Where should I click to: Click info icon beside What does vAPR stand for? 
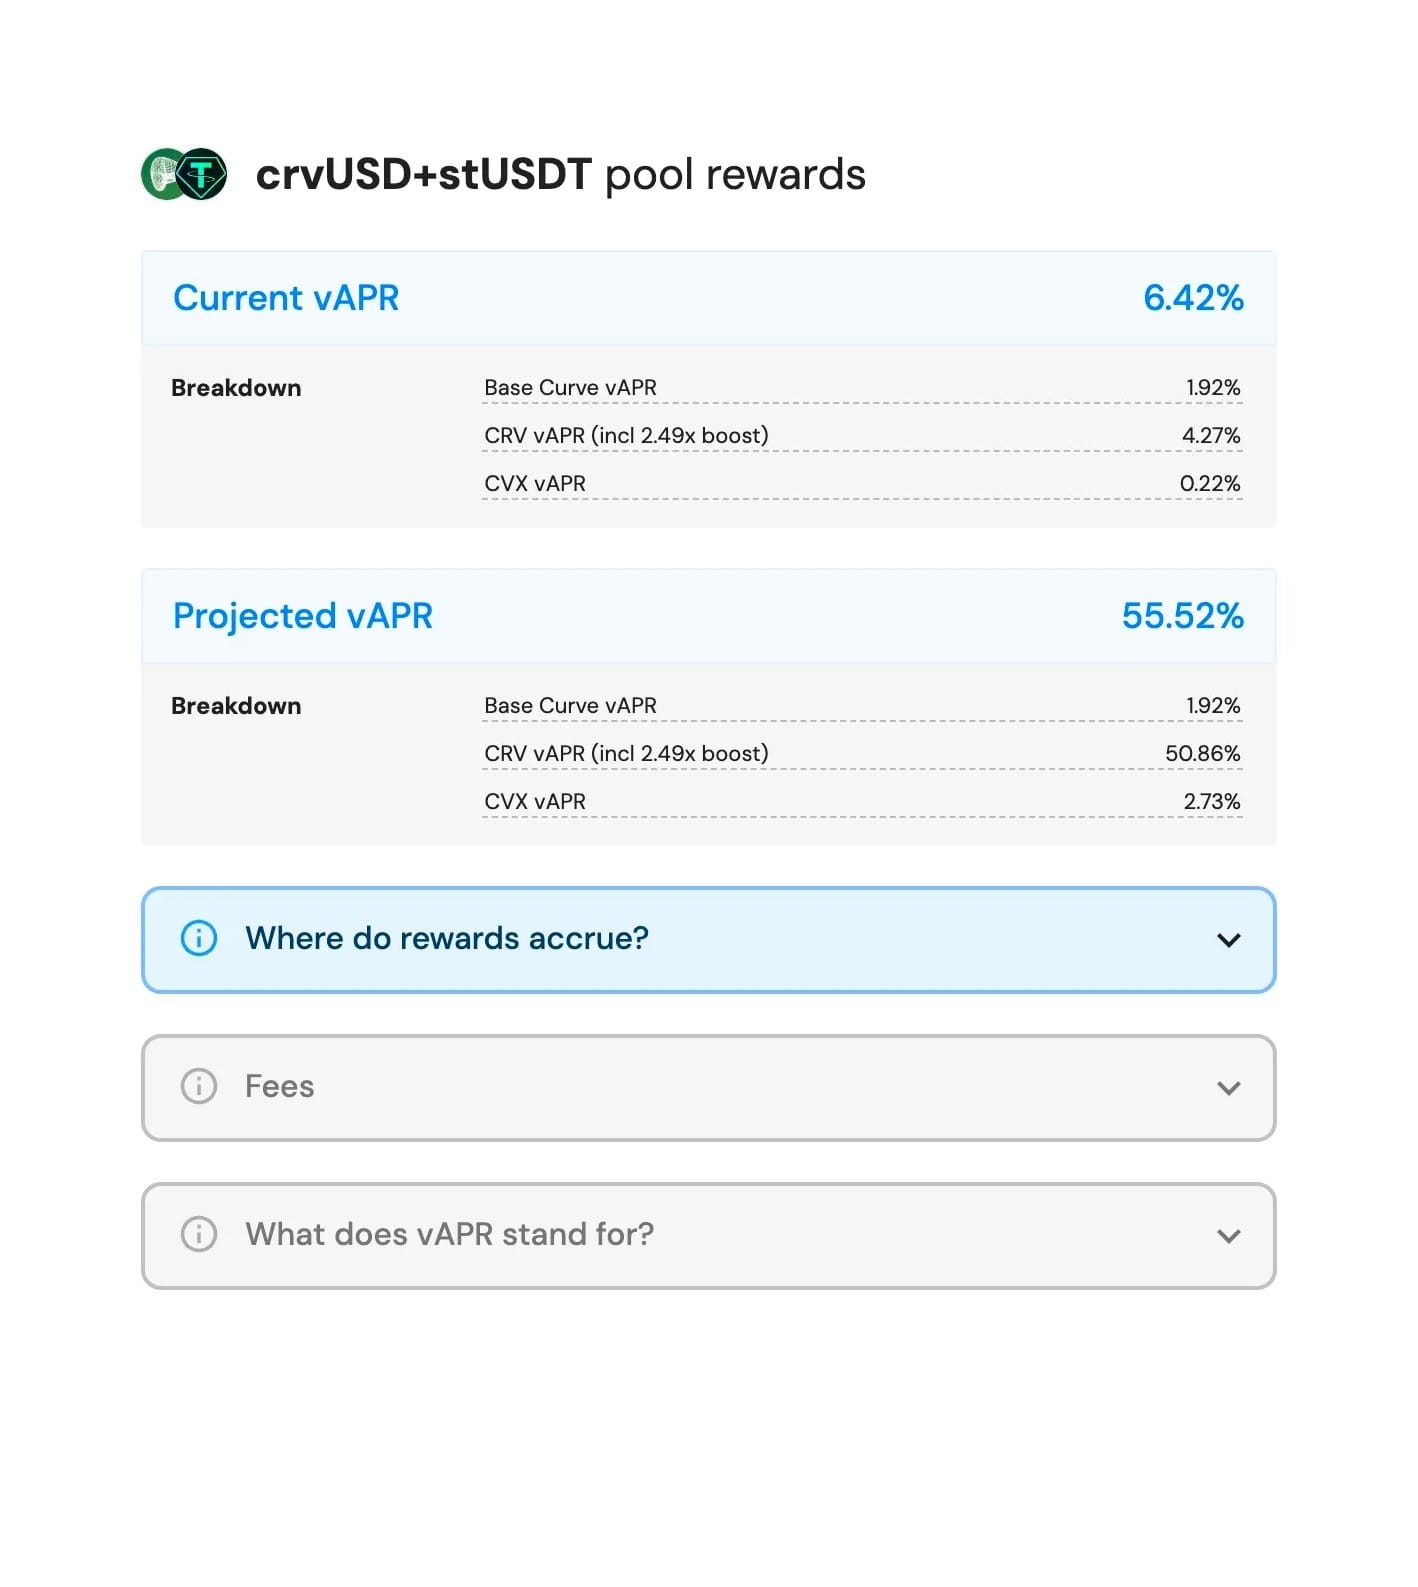pyautogui.click(x=199, y=1234)
